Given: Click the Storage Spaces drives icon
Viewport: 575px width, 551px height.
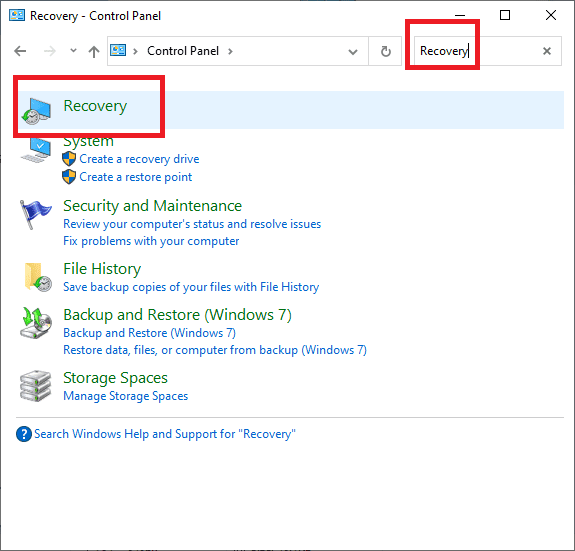Looking at the screenshot, I should [36, 386].
